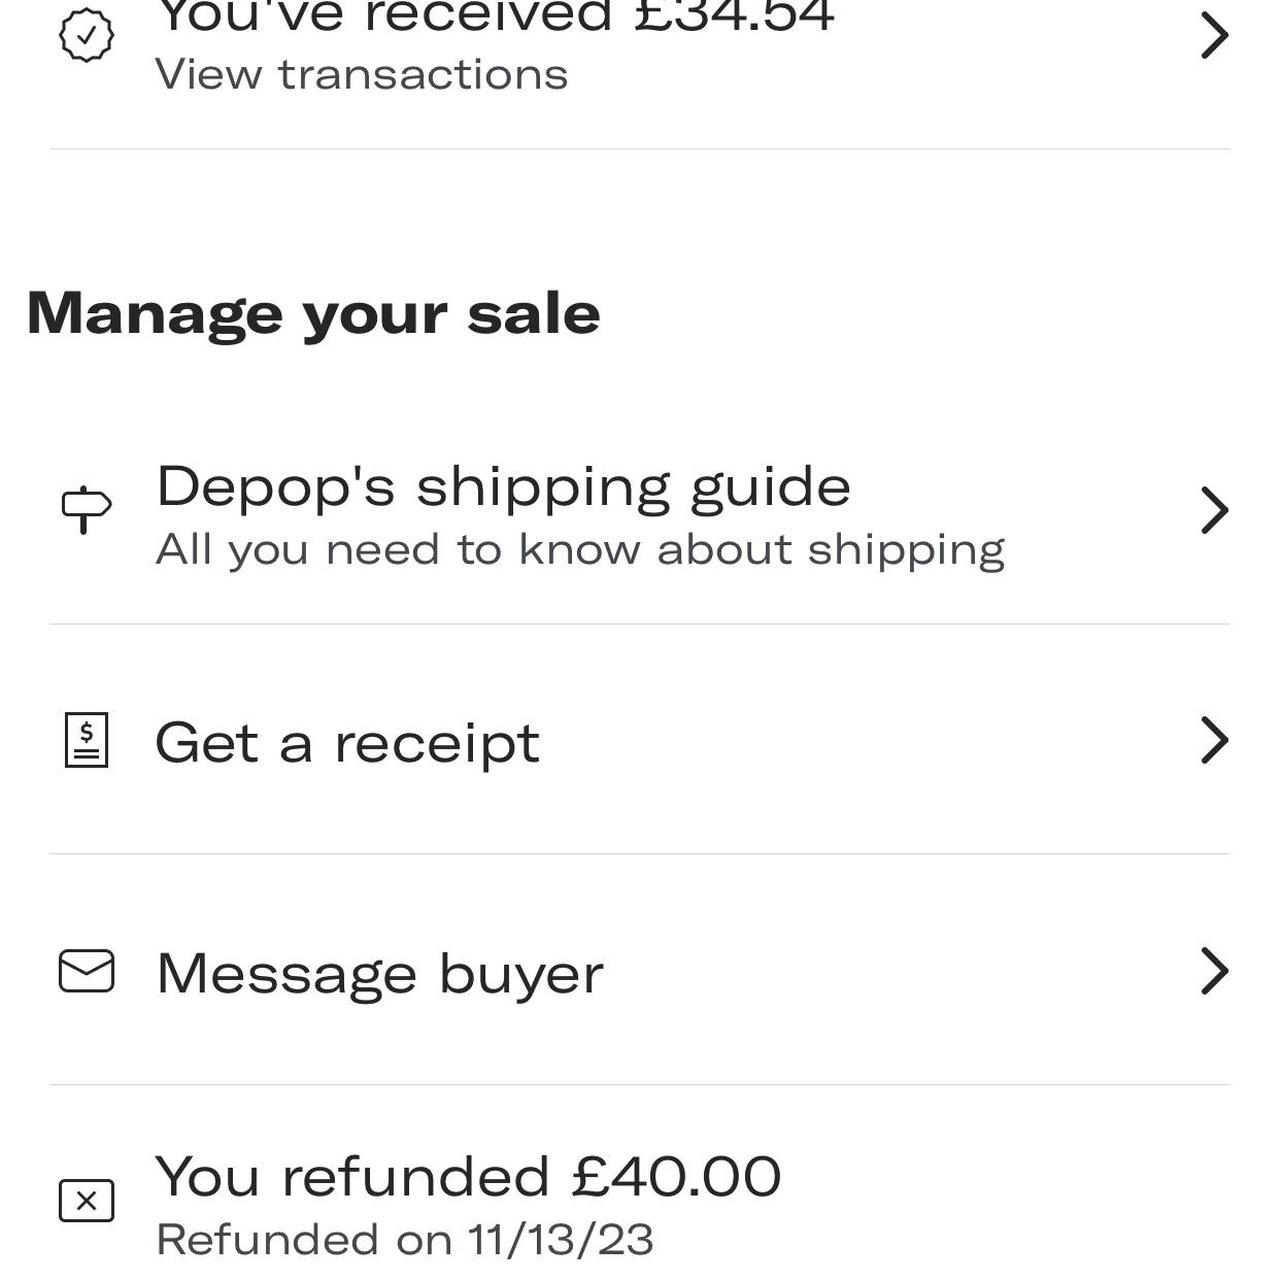Click the receipt document icon
Screen dimensions: 1280x1280
86,740
